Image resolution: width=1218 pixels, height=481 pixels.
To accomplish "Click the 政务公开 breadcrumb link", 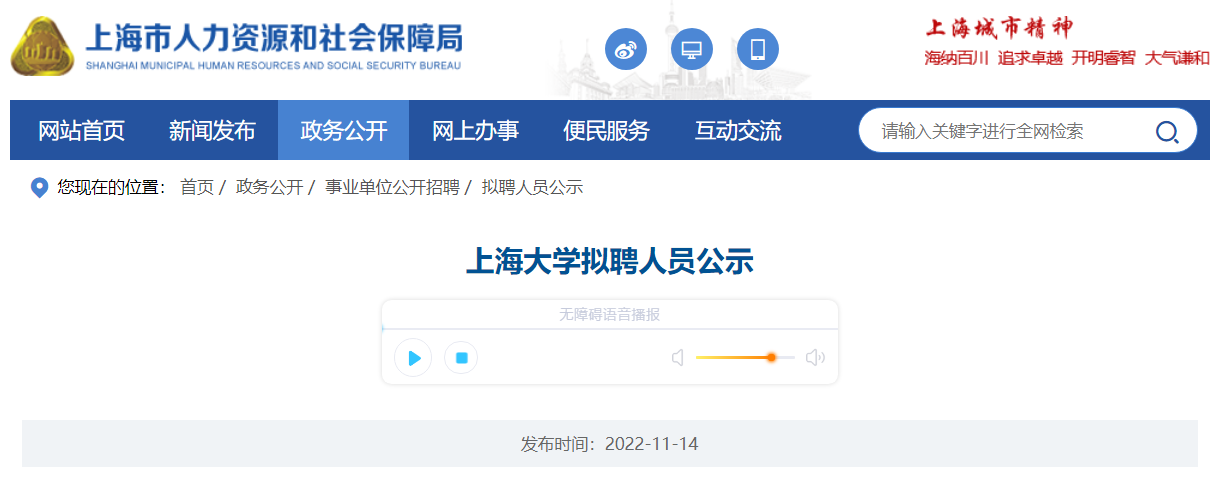I will click(269, 187).
